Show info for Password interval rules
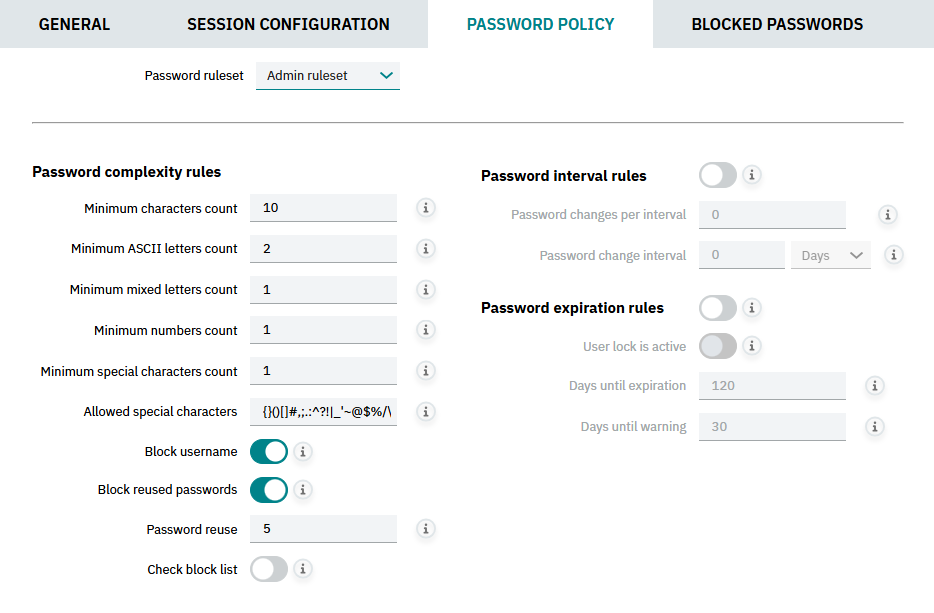The image size is (934, 613). click(752, 175)
